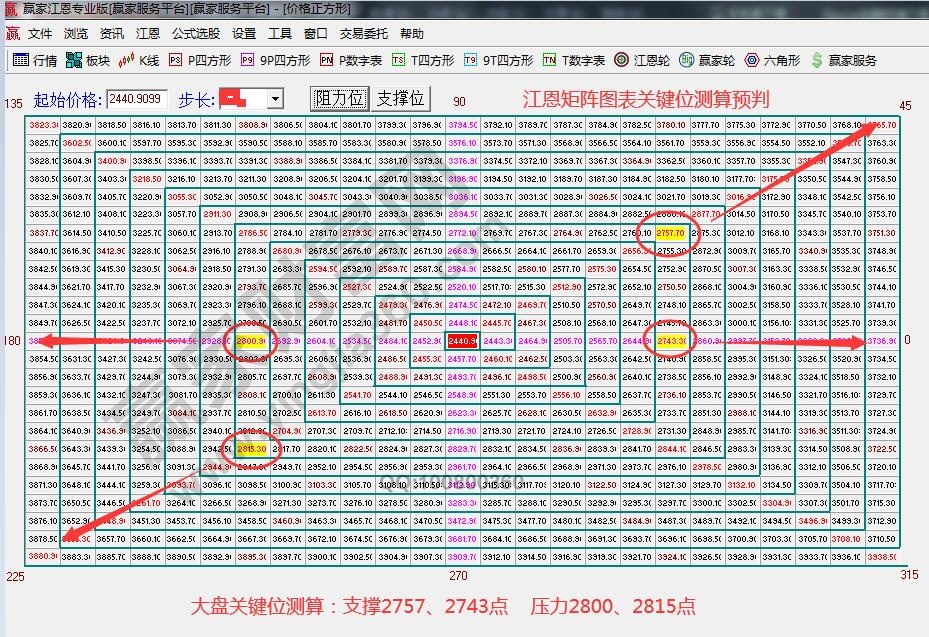Open the 江恩 menu

(x=148, y=33)
